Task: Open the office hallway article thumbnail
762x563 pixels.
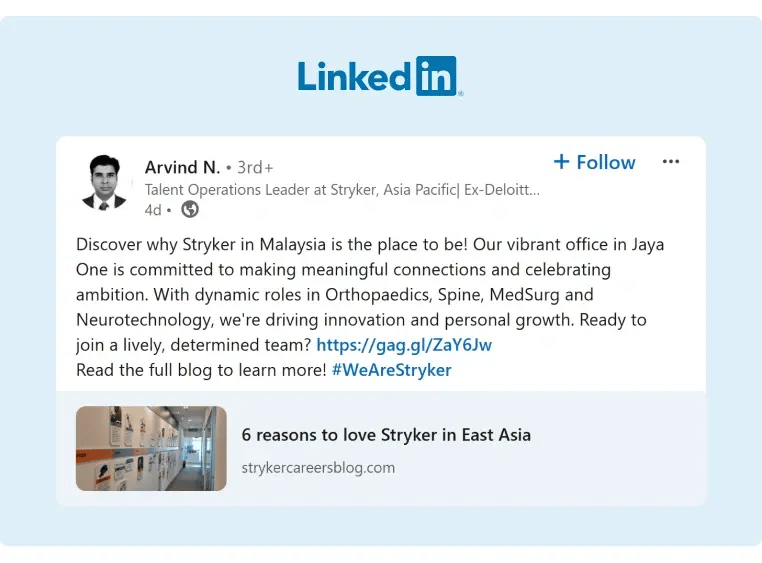Action: coord(151,448)
